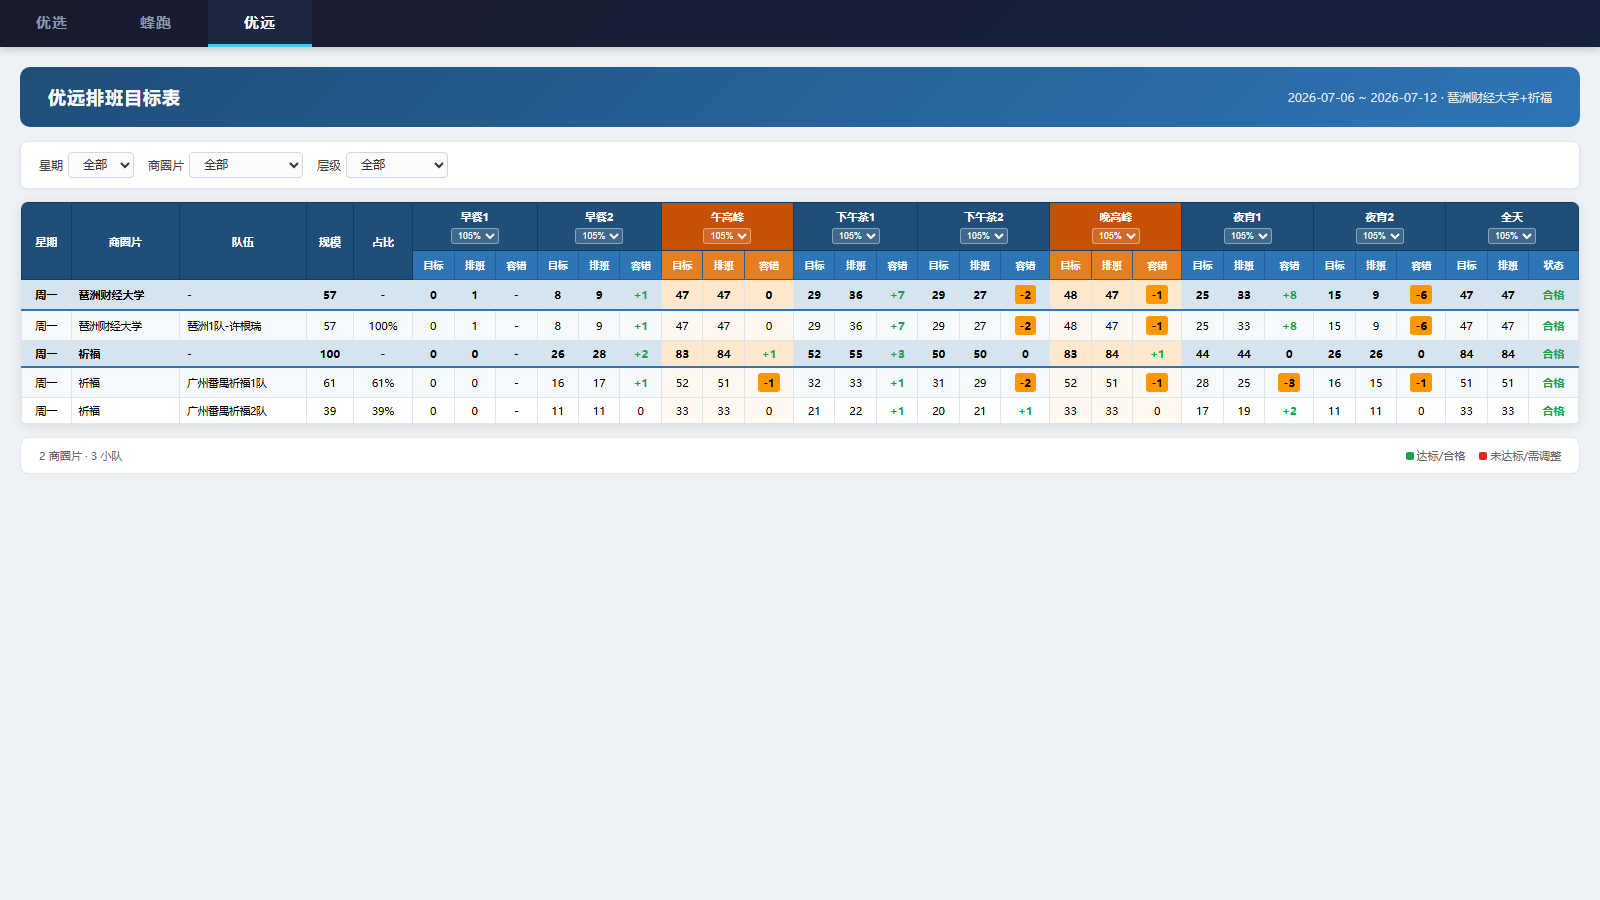Click 容错 sub-header under 夜宵2
Image resolution: width=1600 pixels, height=900 pixels.
[1421, 266]
